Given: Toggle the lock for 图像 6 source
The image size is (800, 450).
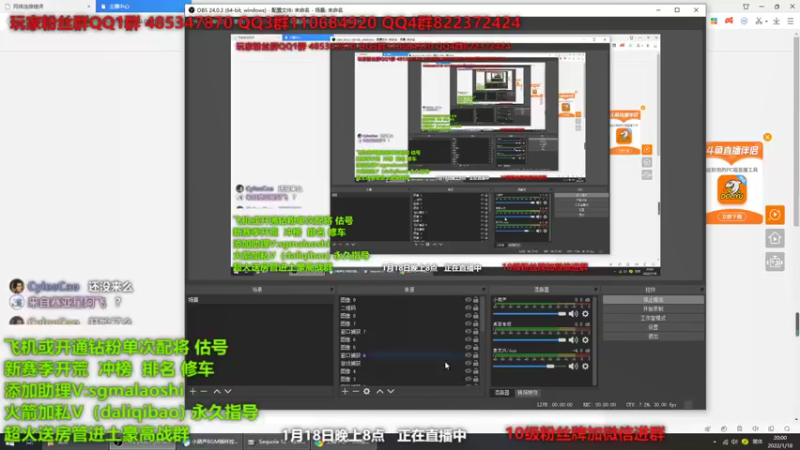Looking at the screenshot, I should coord(476,339).
